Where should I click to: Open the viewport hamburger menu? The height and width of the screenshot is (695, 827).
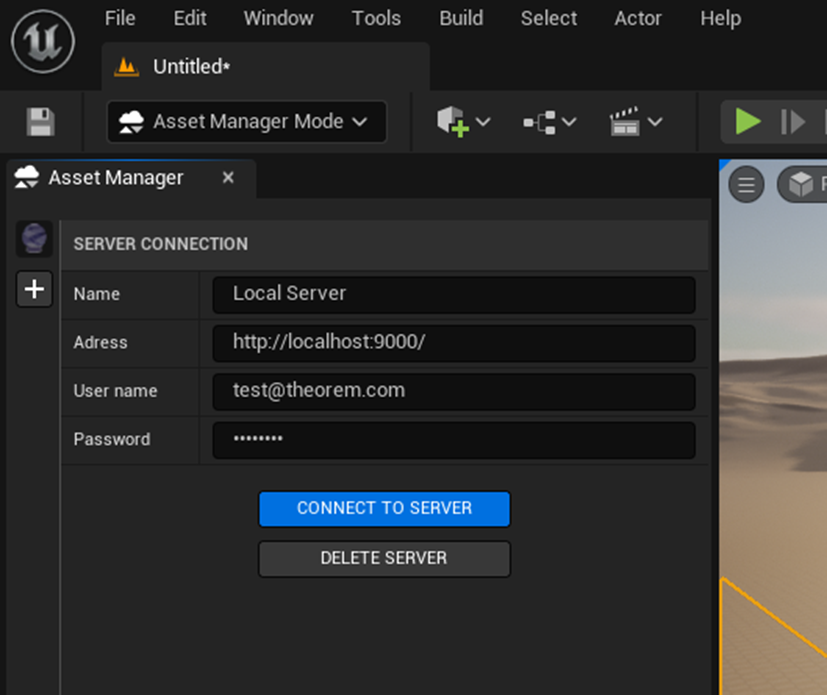point(746,184)
